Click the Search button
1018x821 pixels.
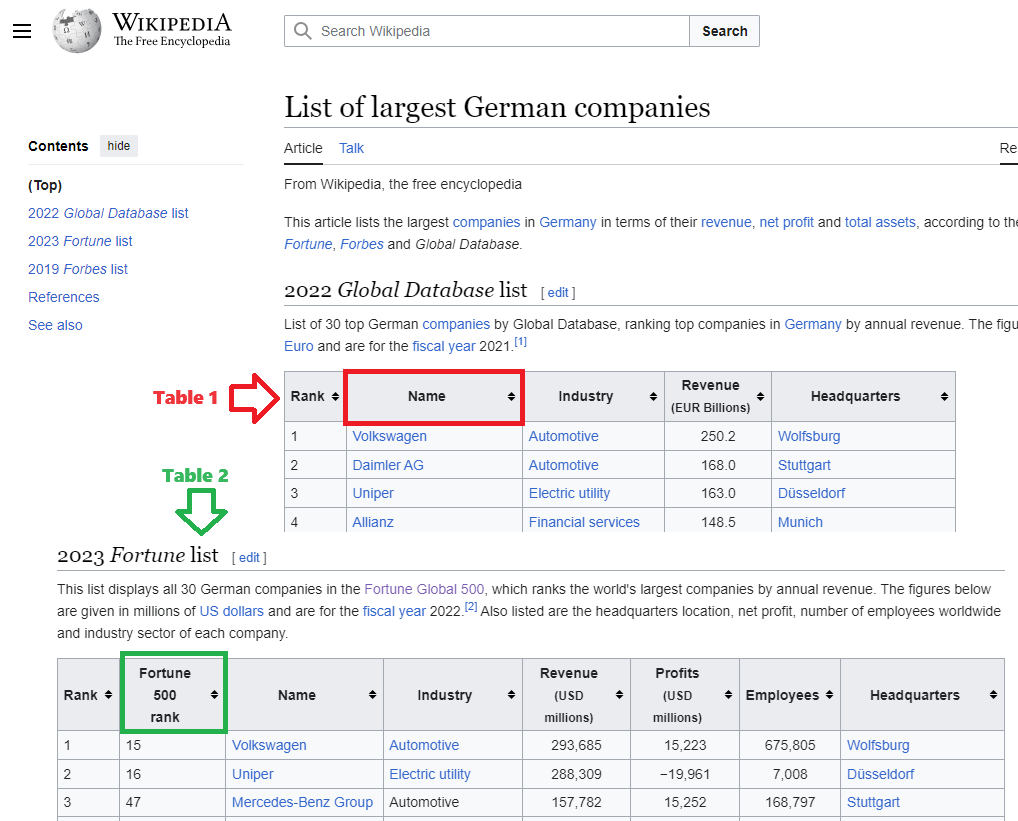tap(725, 31)
